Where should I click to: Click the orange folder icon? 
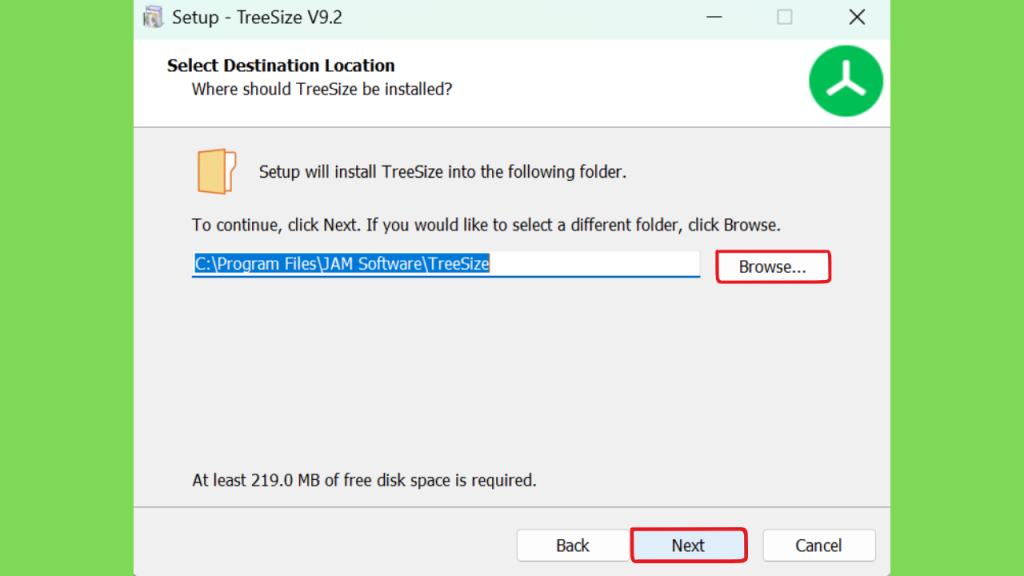[x=216, y=171]
